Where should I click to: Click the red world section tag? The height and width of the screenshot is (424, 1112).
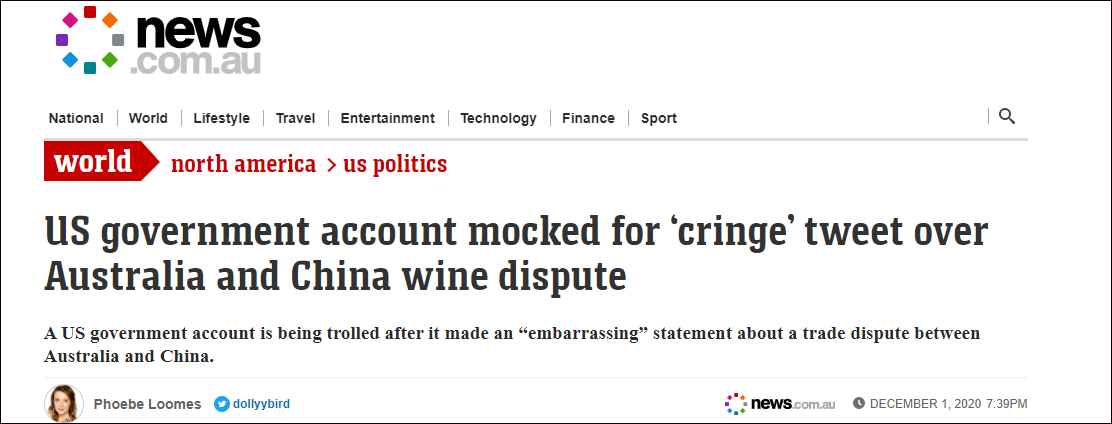(x=96, y=162)
